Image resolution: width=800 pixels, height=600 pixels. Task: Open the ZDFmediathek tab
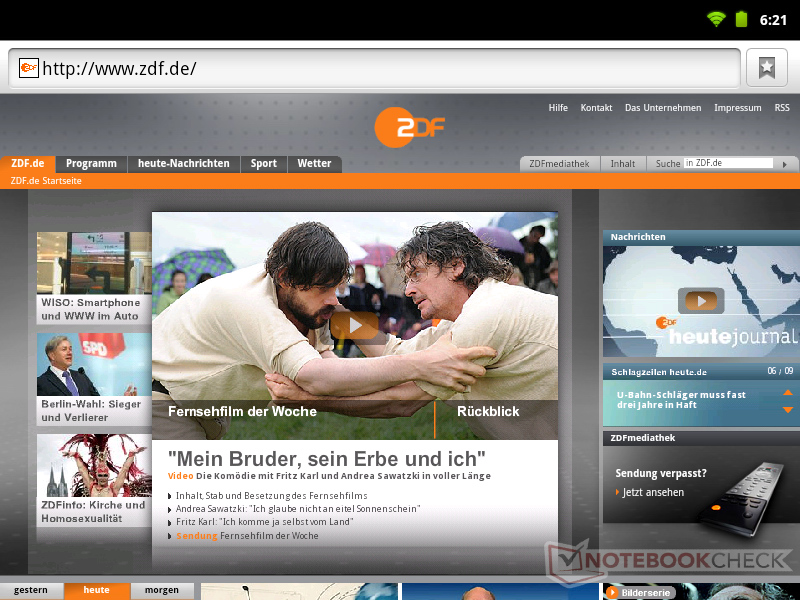[559, 164]
